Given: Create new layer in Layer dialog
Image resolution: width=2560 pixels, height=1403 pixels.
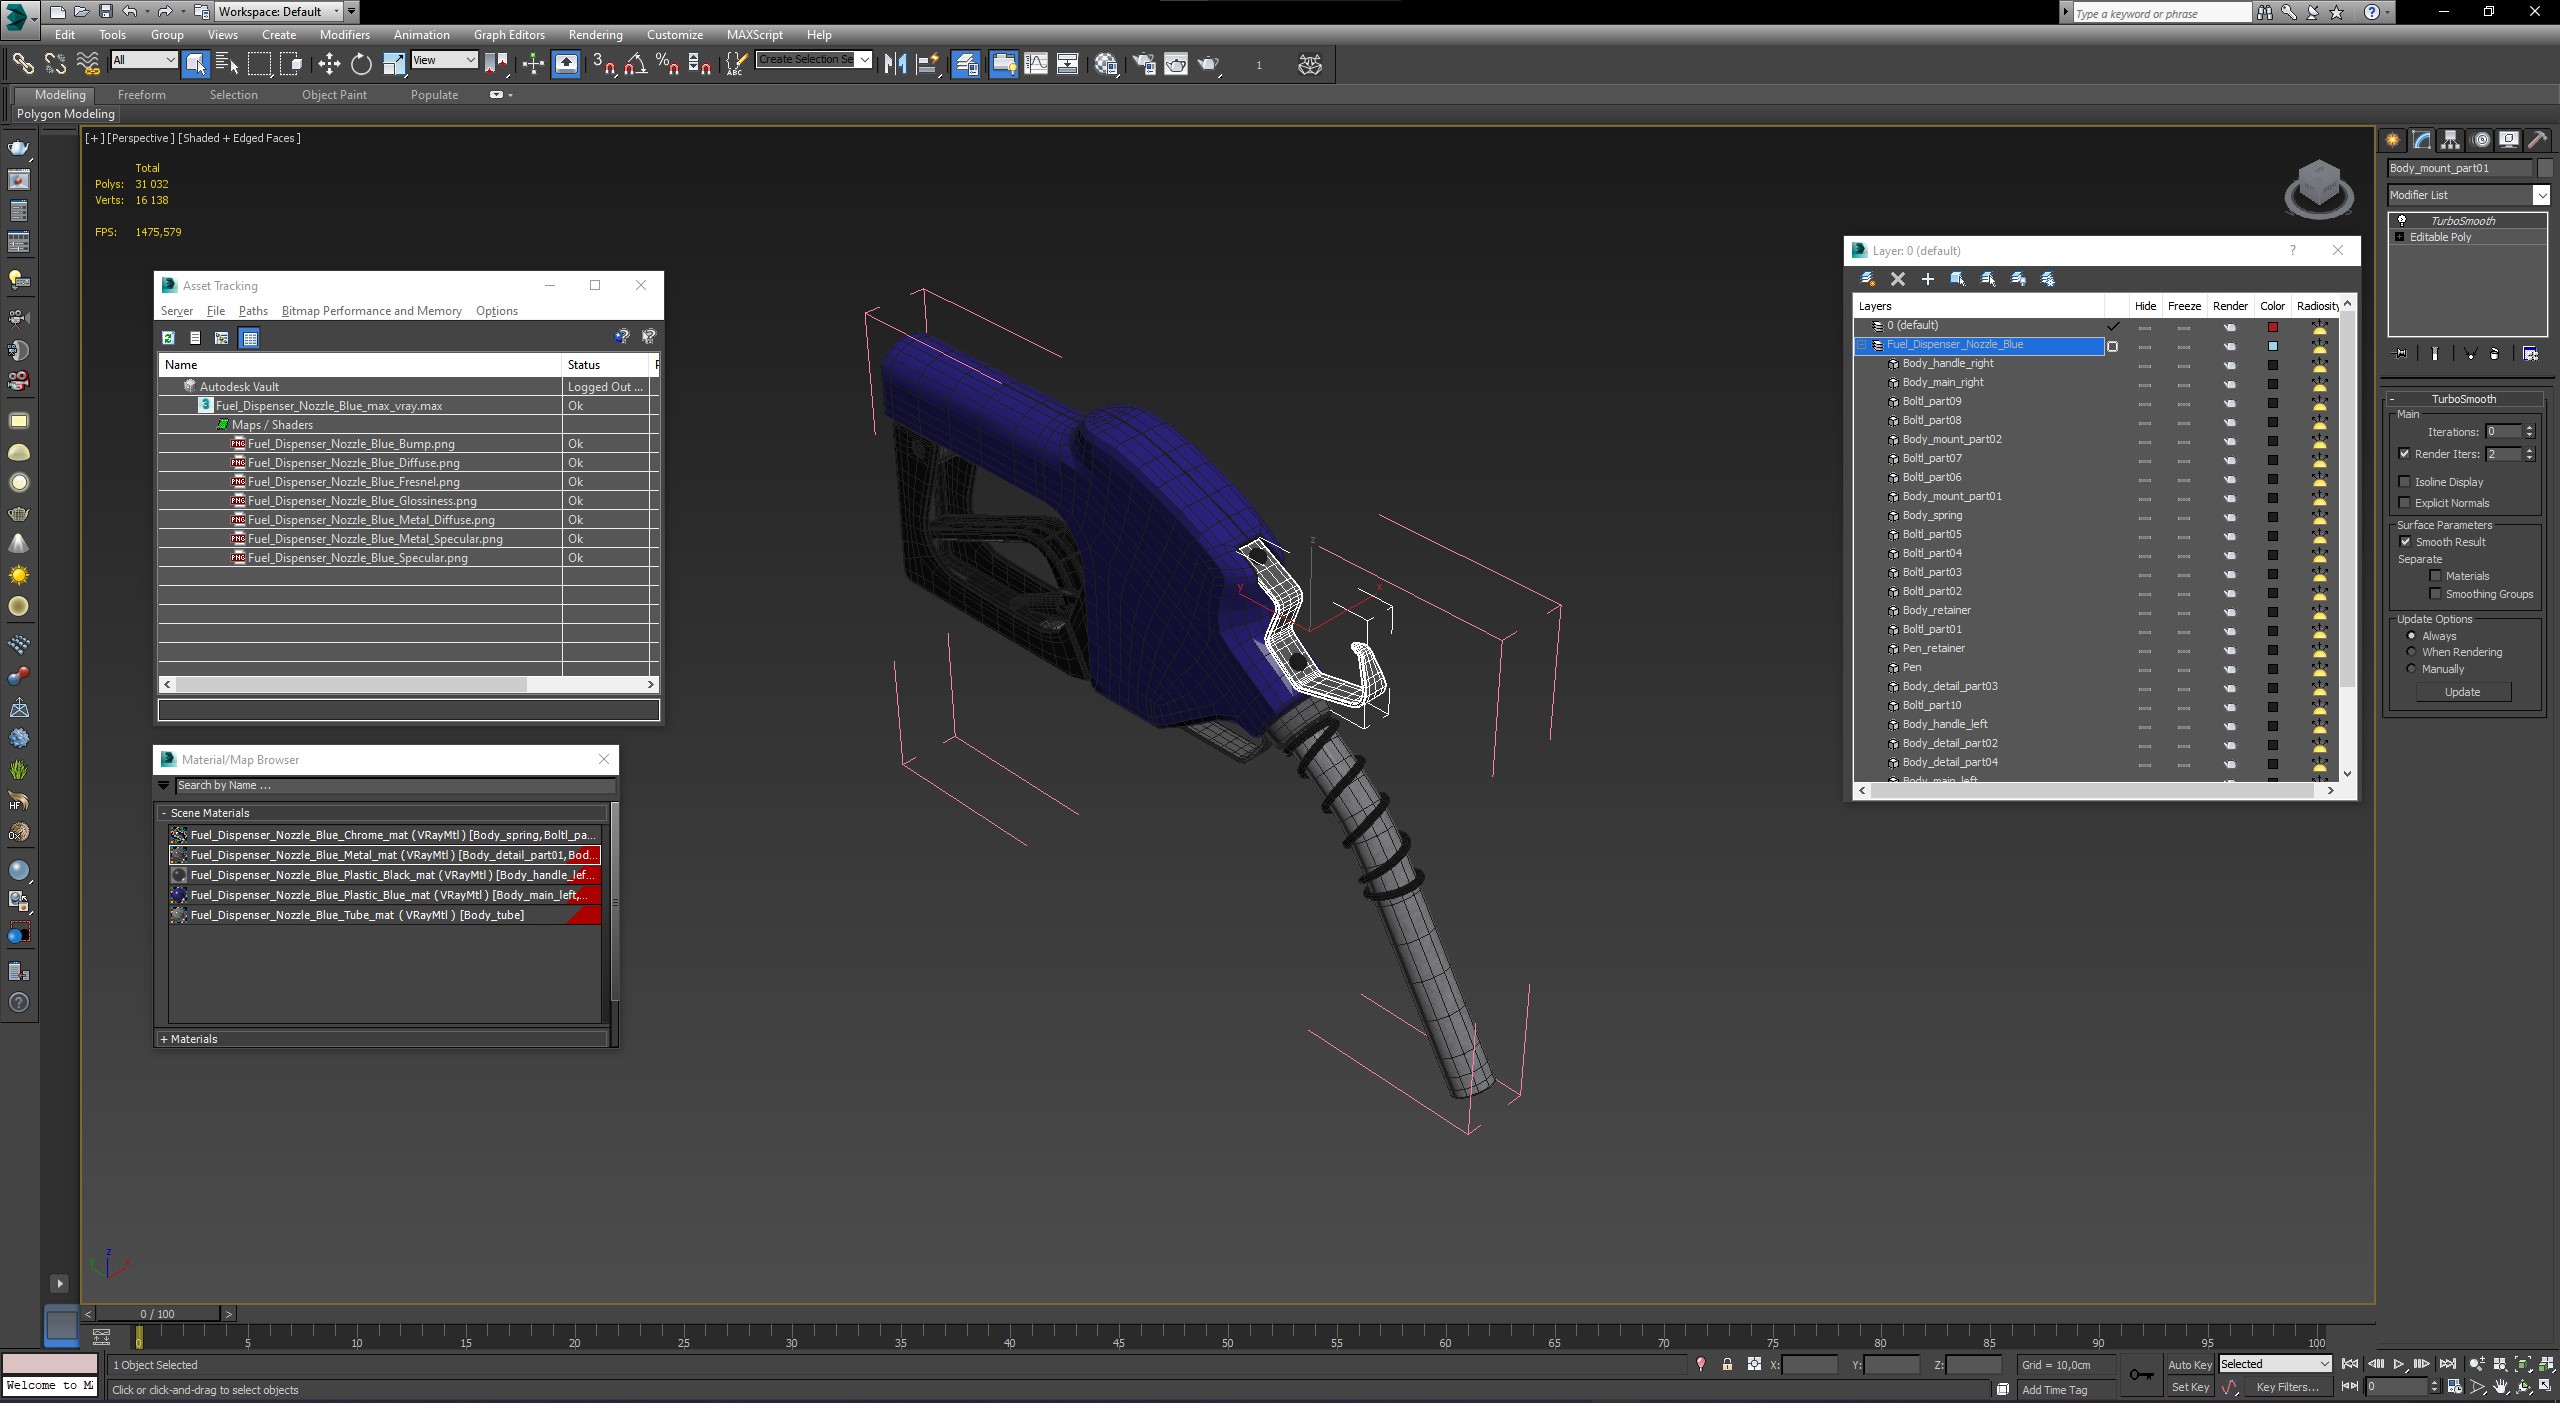Looking at the screenshot, I should (x=1867, y=279).
